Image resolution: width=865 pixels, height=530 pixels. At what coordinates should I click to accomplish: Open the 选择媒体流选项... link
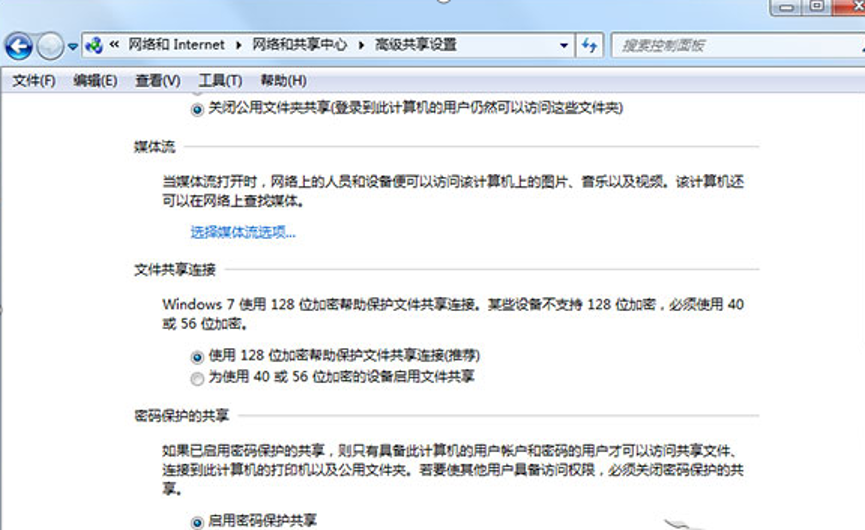(x=243, y=232)
